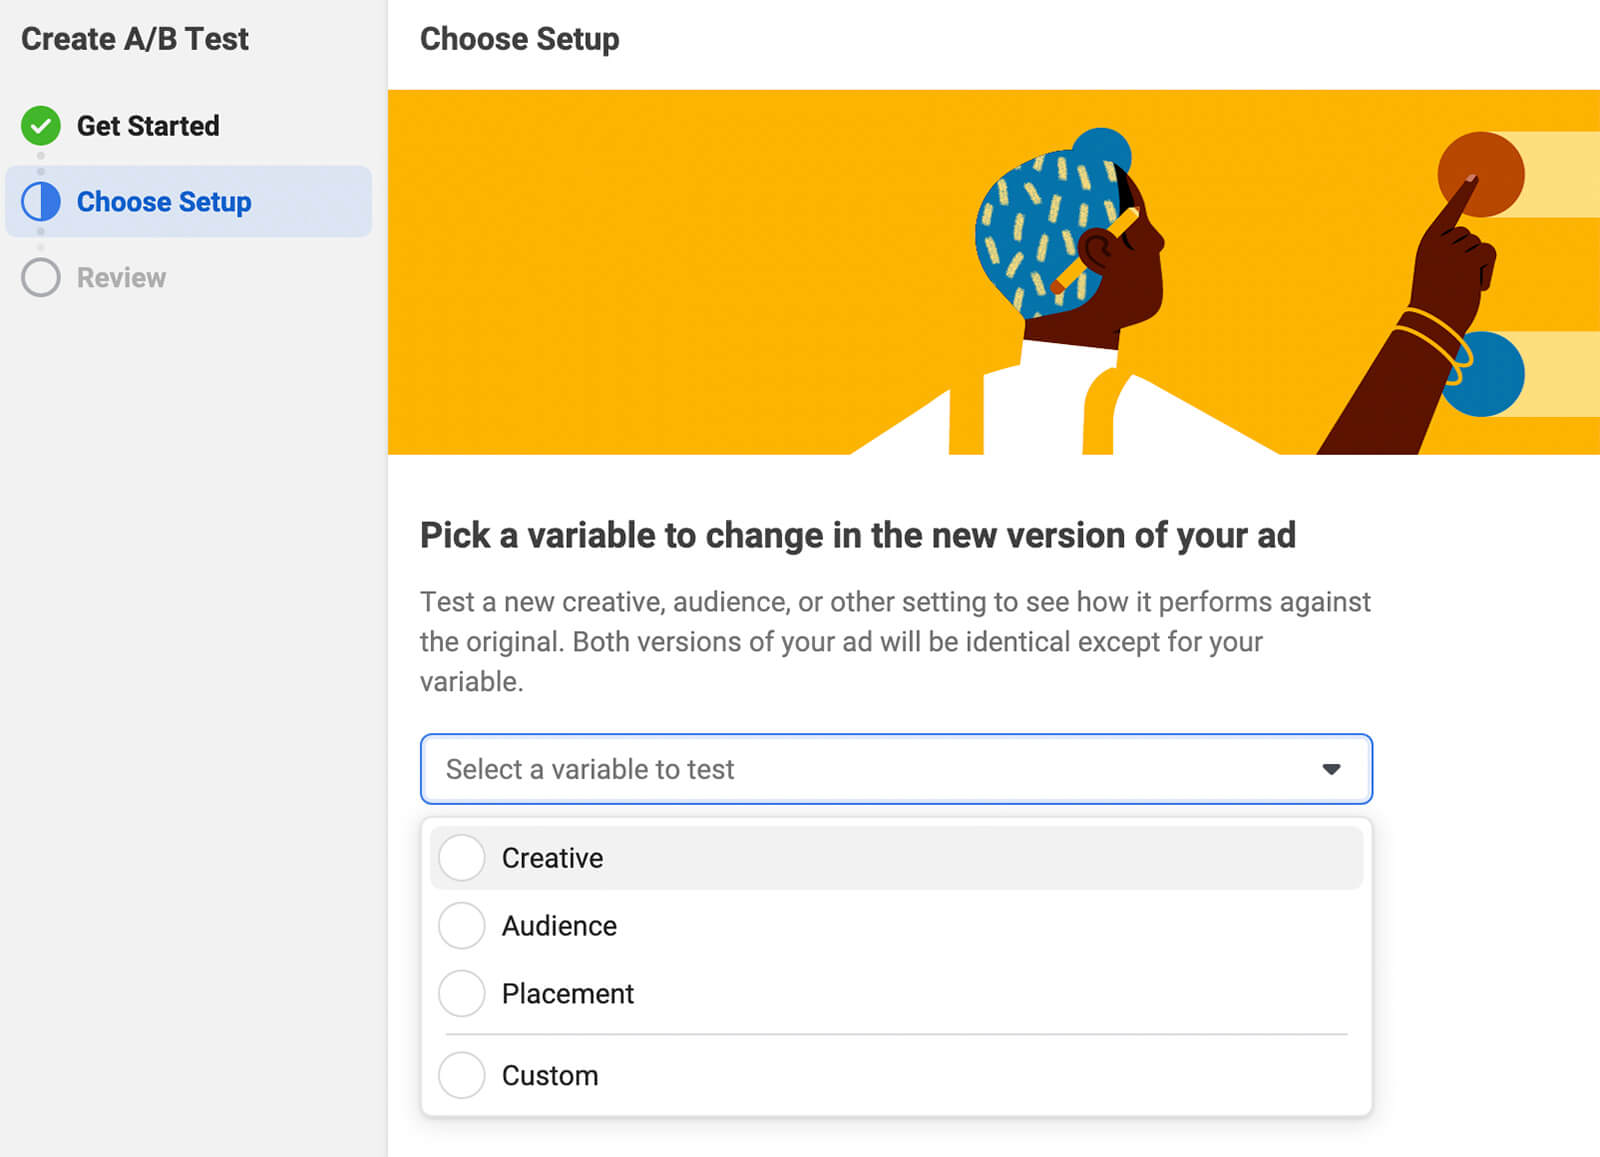Image resolution: width=1600 pixels, height=1157 pixels.
Task: Click the empty circle icon beside Review
Action: coord(41,278)
